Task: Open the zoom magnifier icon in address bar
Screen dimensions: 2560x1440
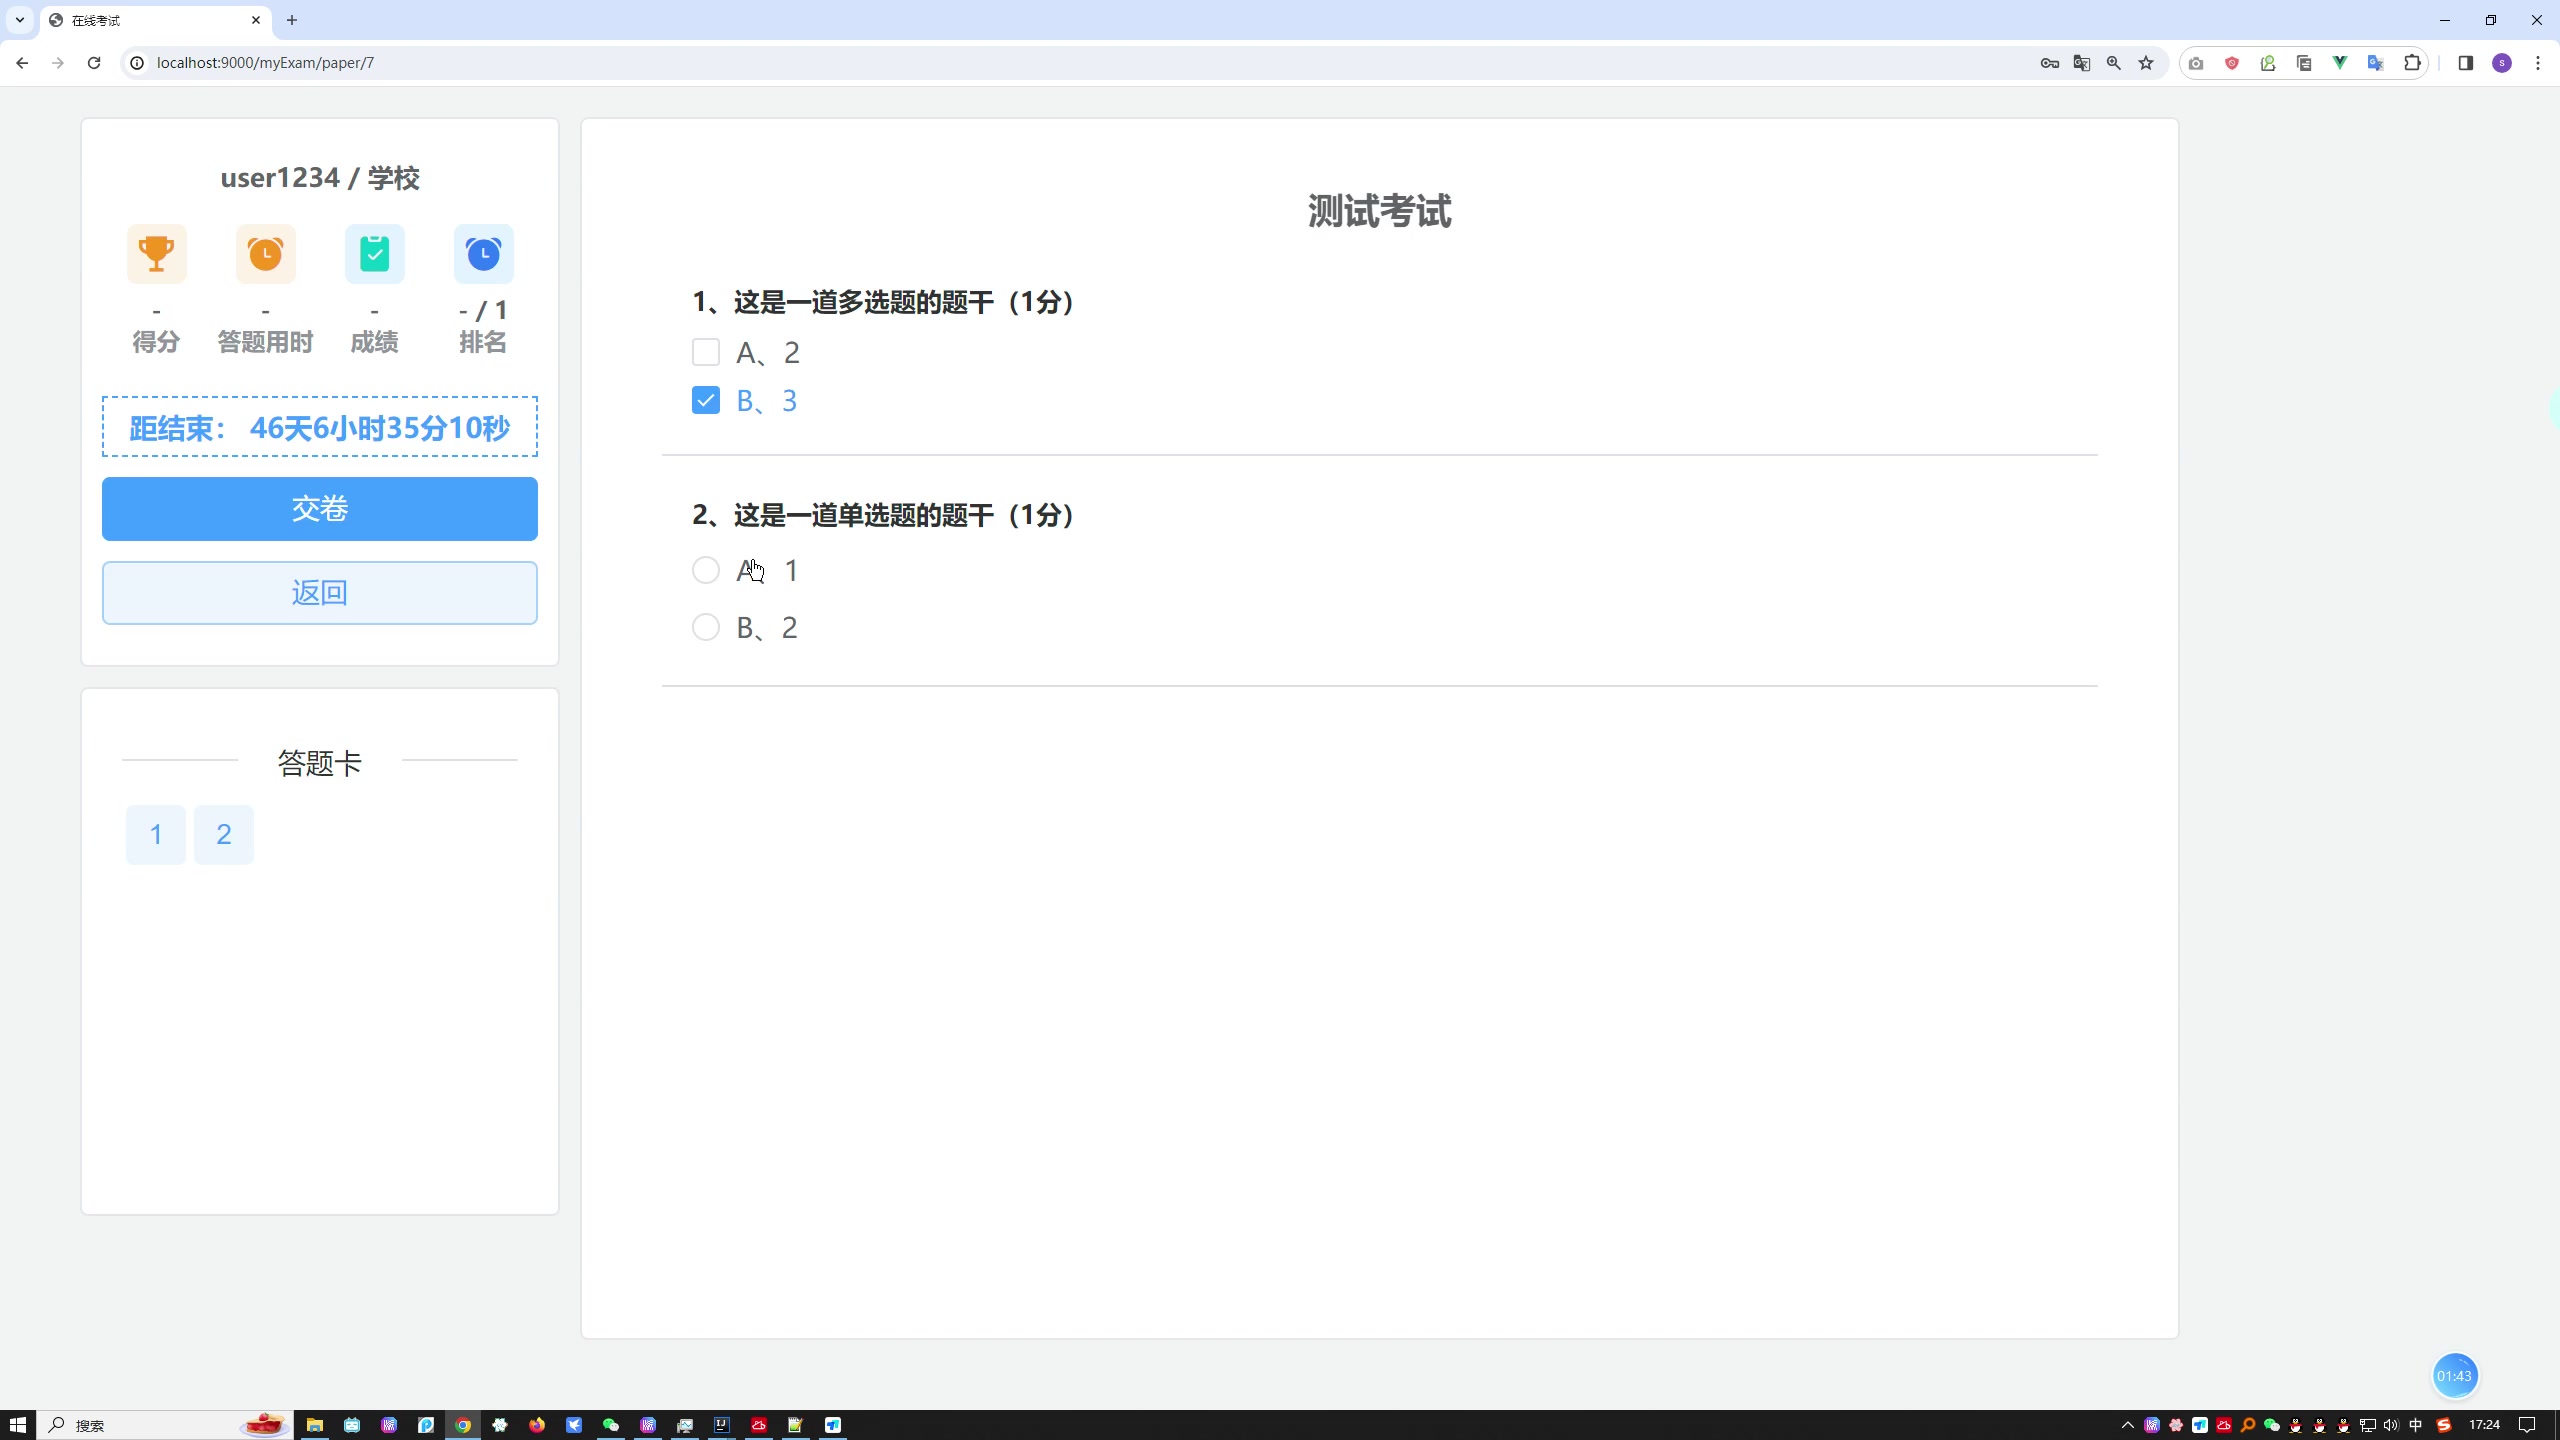Action: tap(2113, 63)
